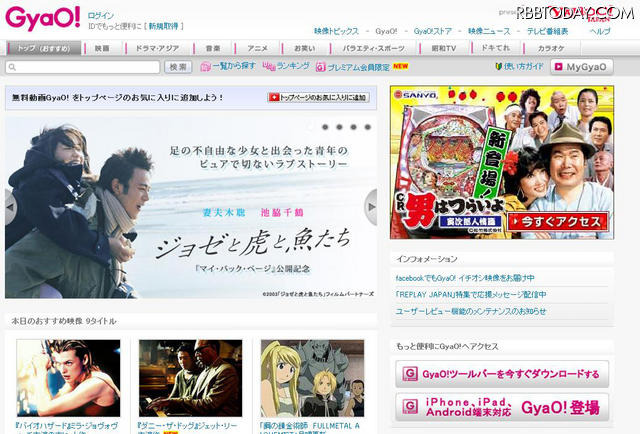640x434 pixels.
Task: Switch to the カラオケ tab
Action: (551, 48)
